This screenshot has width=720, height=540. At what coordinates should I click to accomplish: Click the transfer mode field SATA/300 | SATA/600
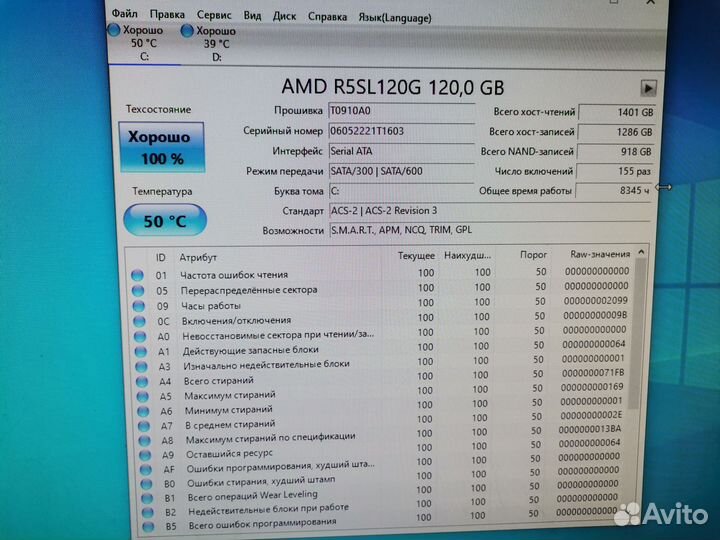pyautogui.click(x=402, y=171)
